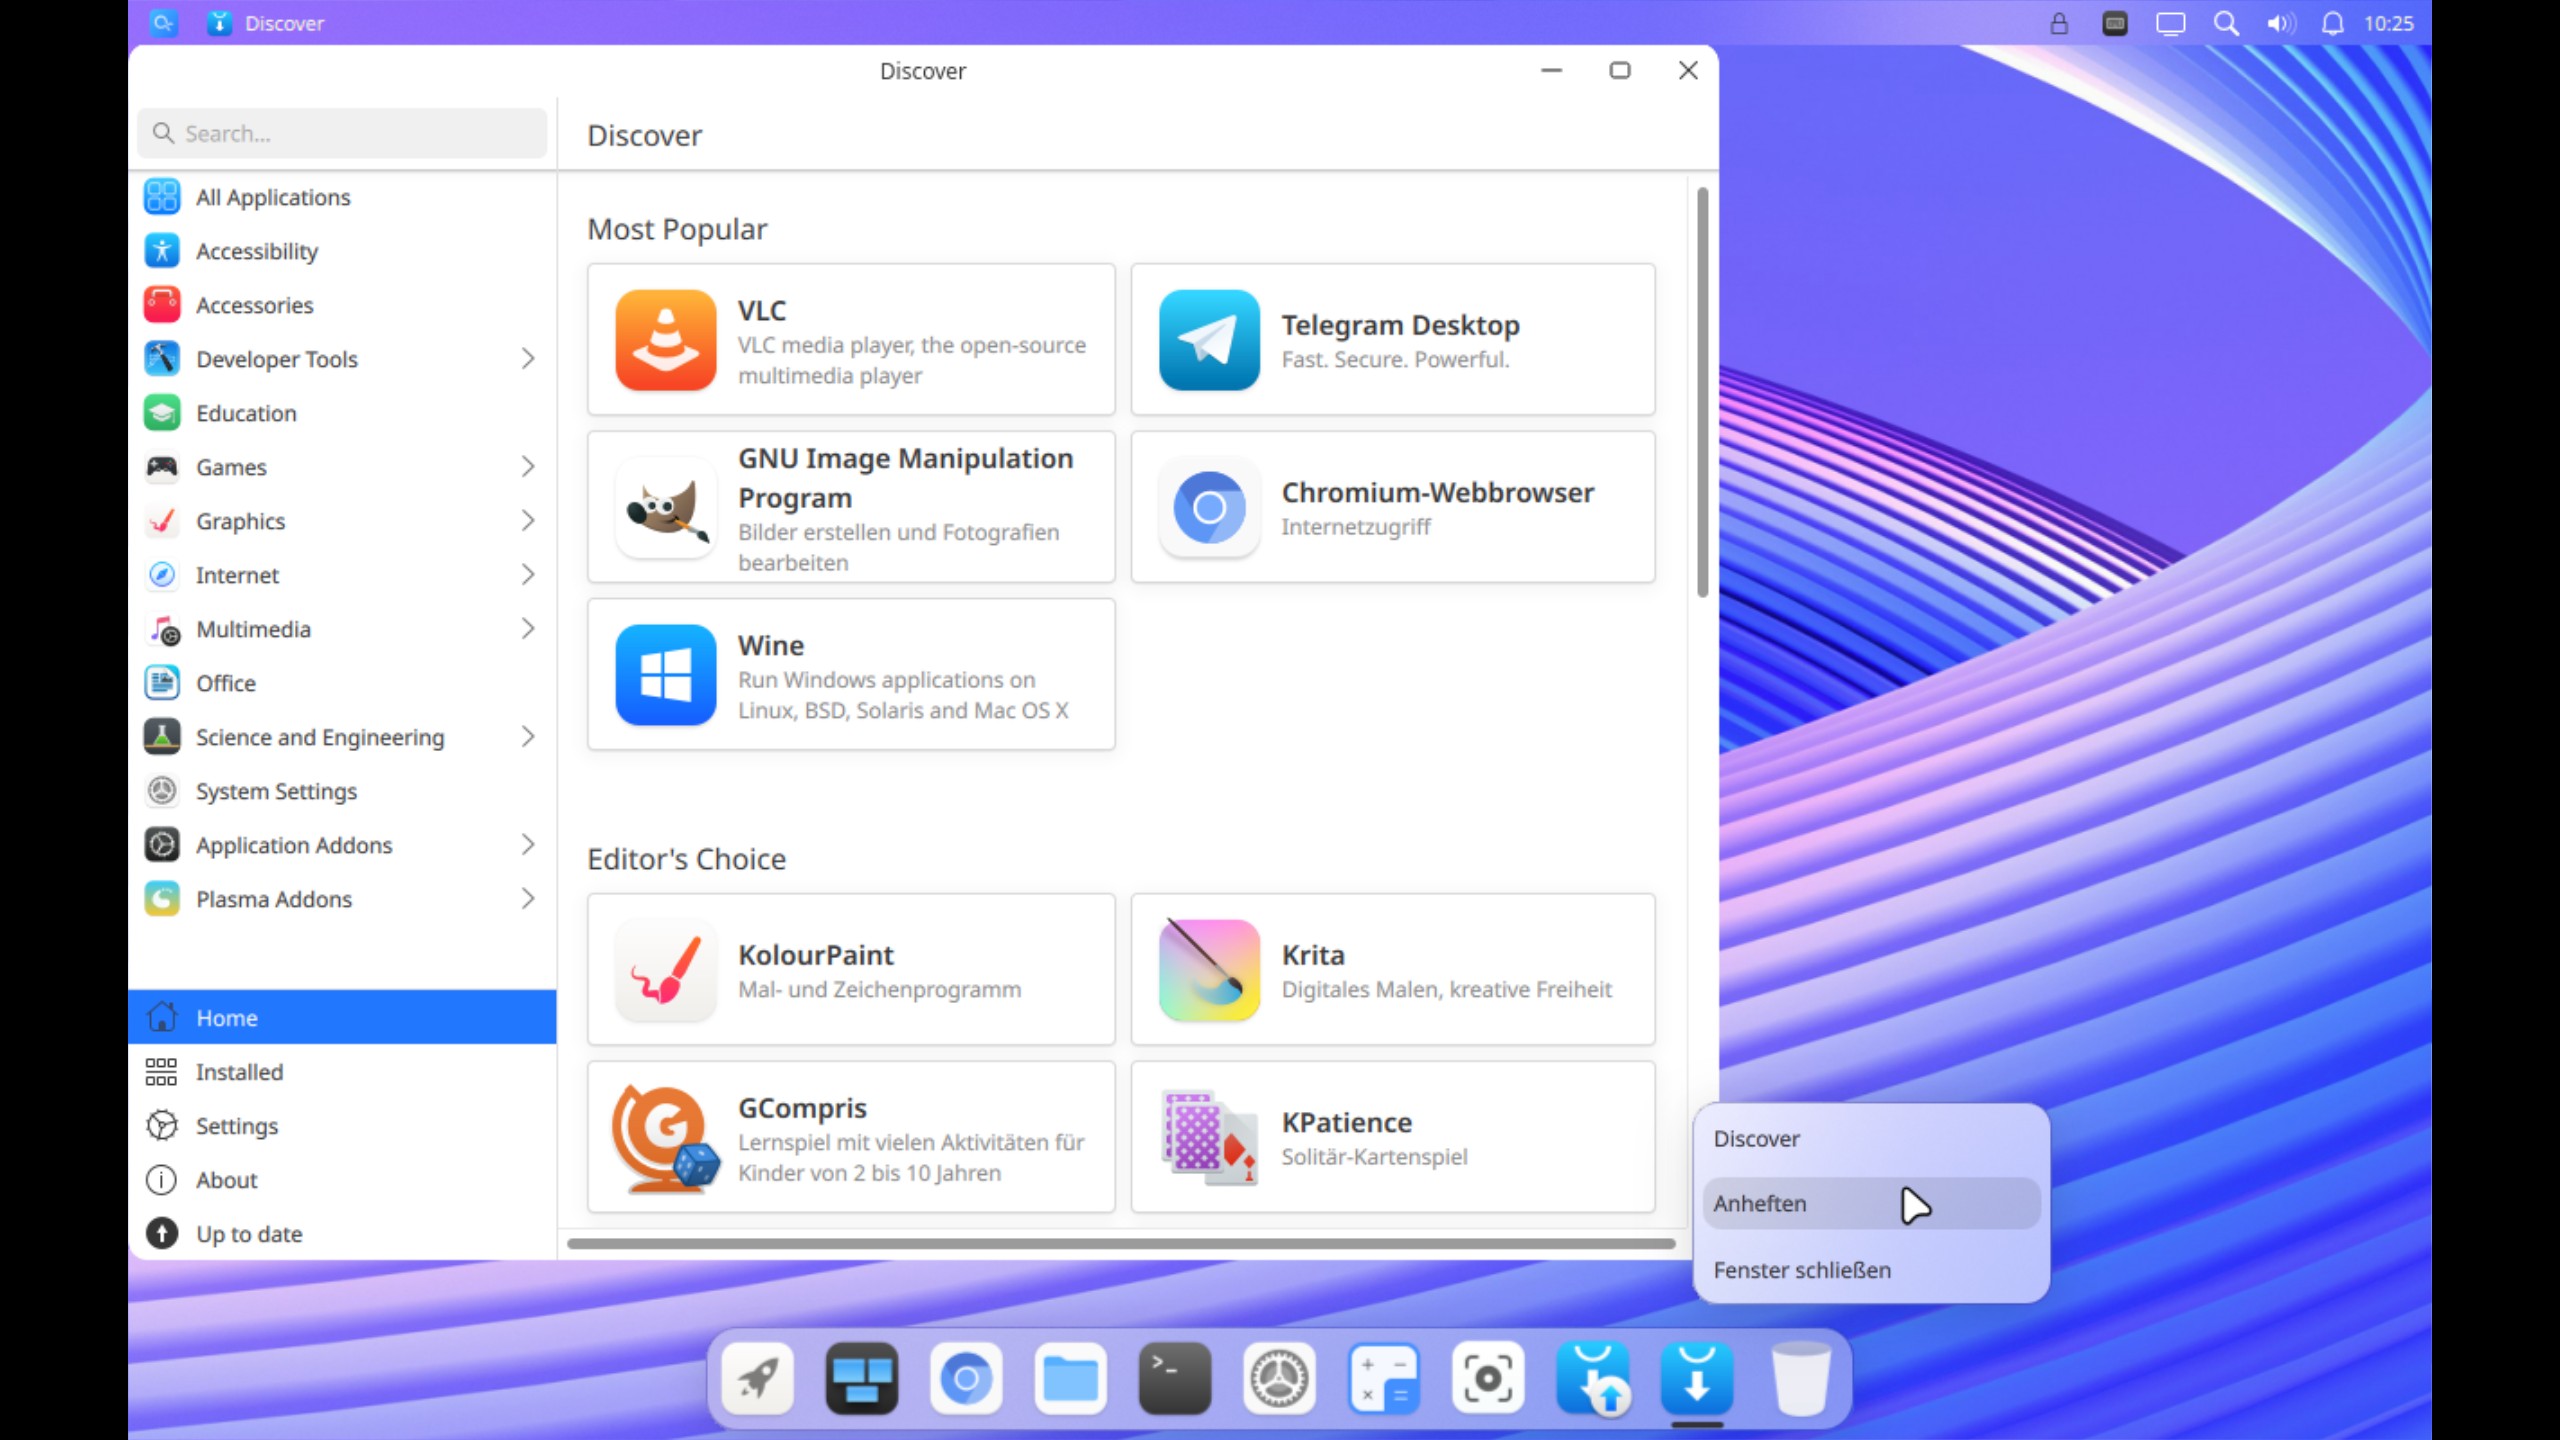Viewport: 2560px width, 1440px height.
Task: Choose Fenster schließen in context menu
Action: tap(1870, 1270)
